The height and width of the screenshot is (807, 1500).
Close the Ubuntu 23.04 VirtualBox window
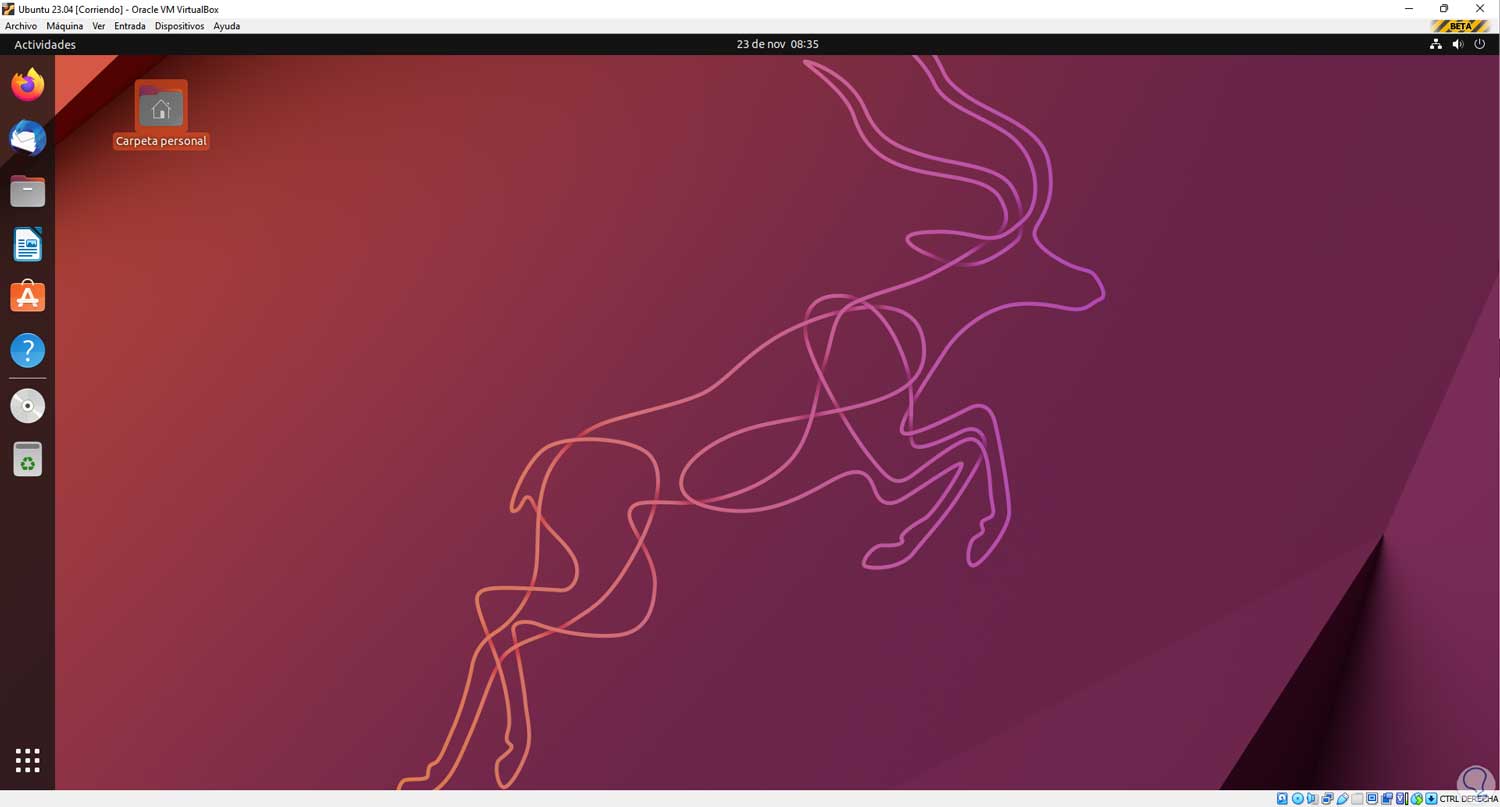1480,9
